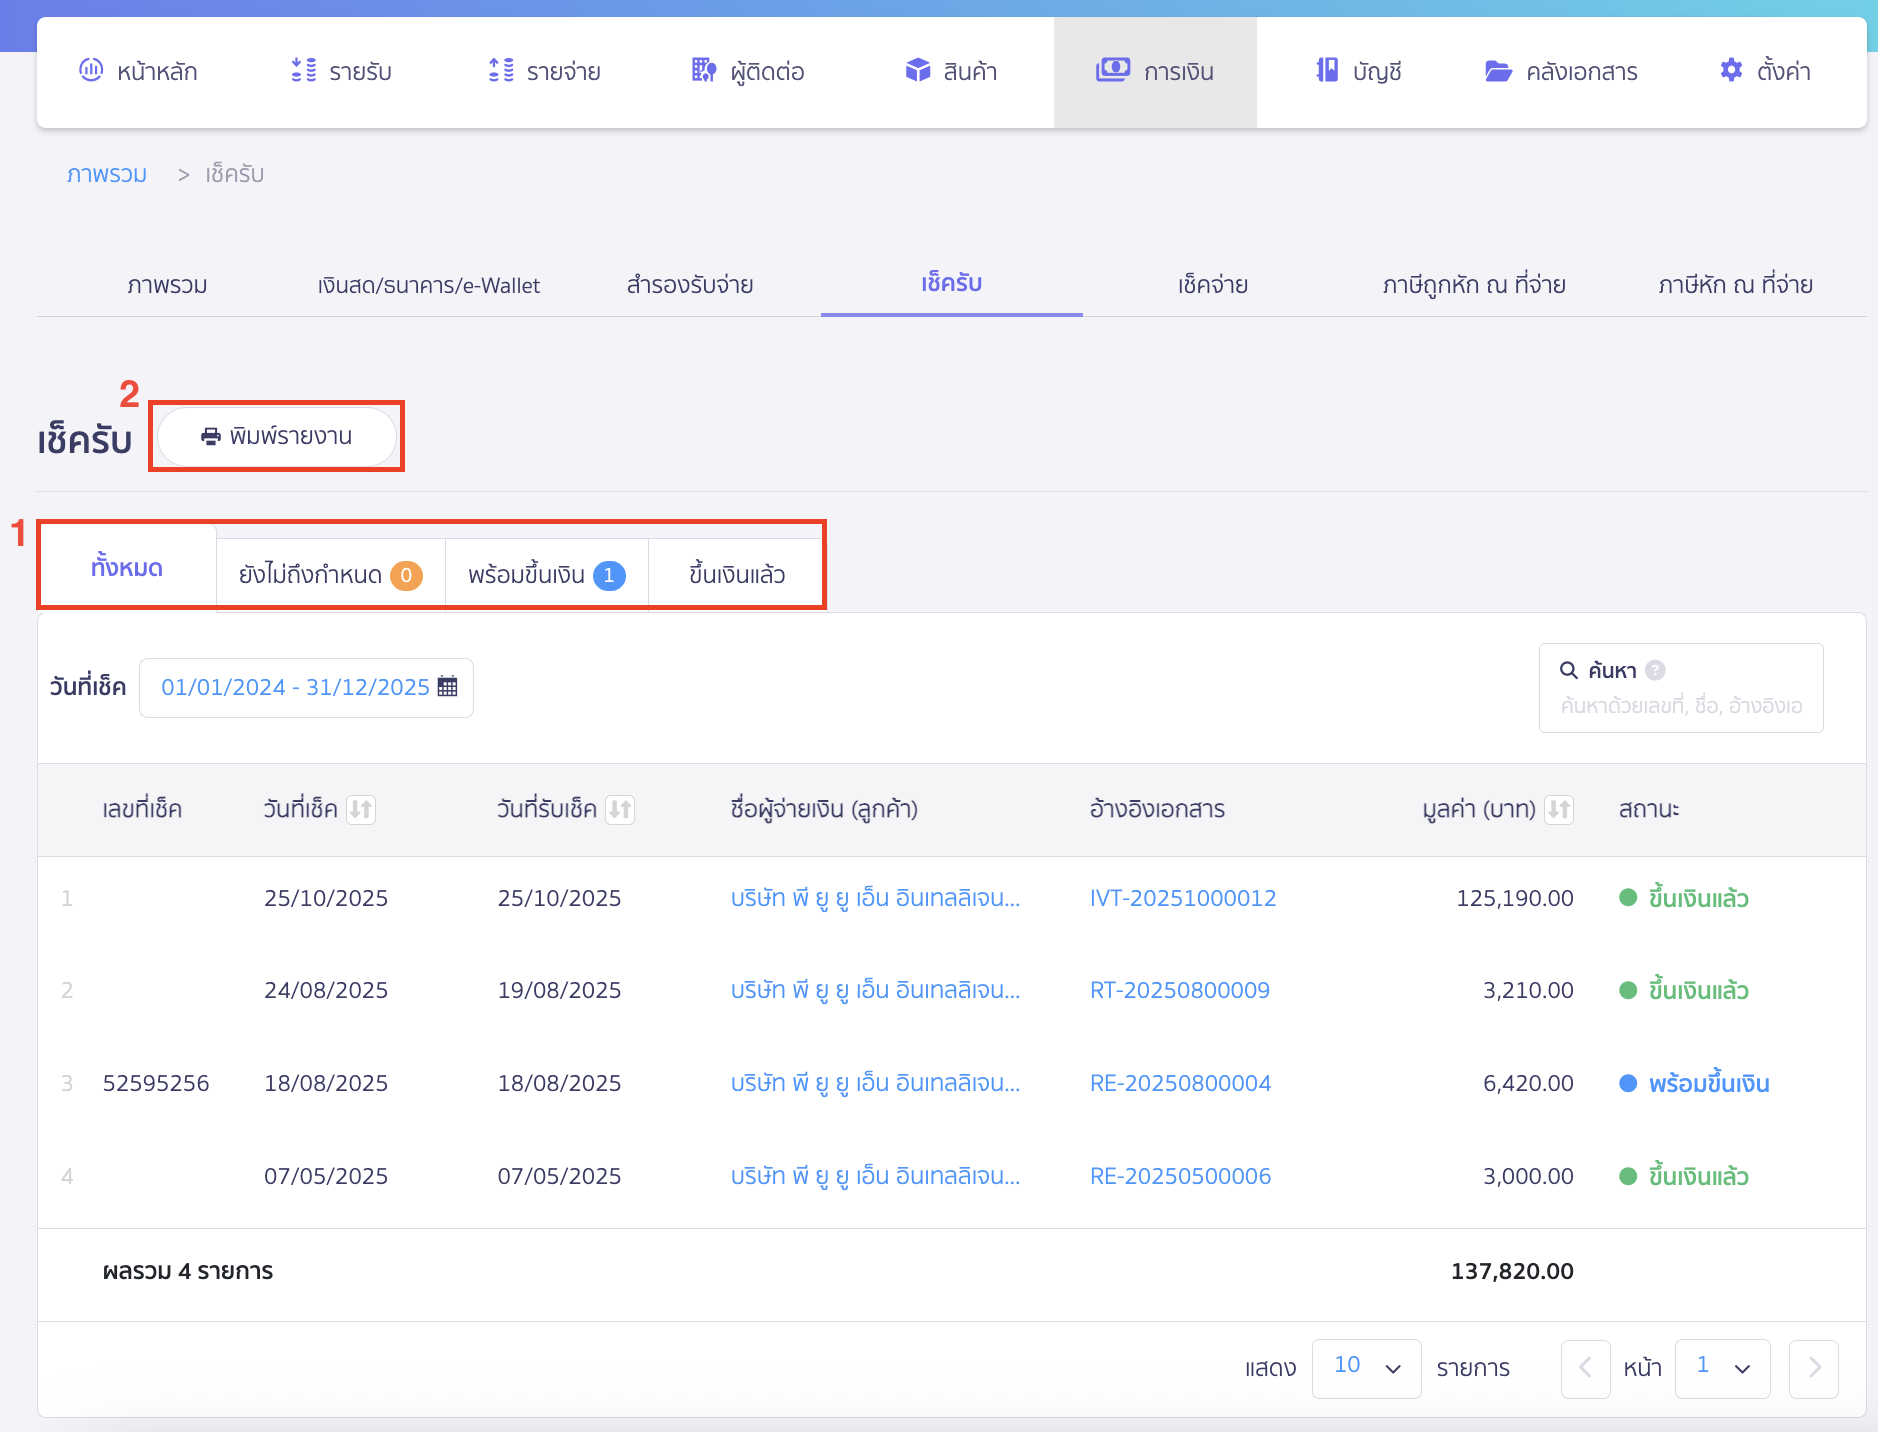The height and width of the screenshot is (1432, 1878).
Task: Open settings via the gear icon
Action: pos(1731,70)
